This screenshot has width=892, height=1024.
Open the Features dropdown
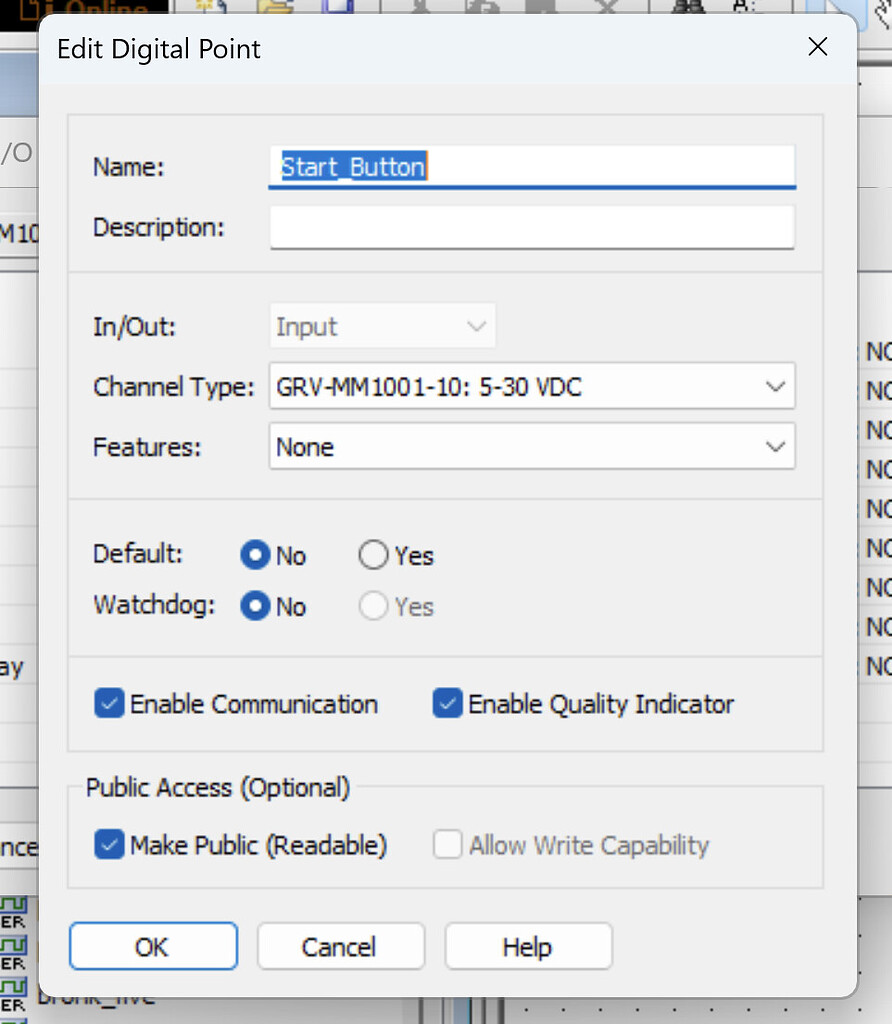click(x=776, y=447)
